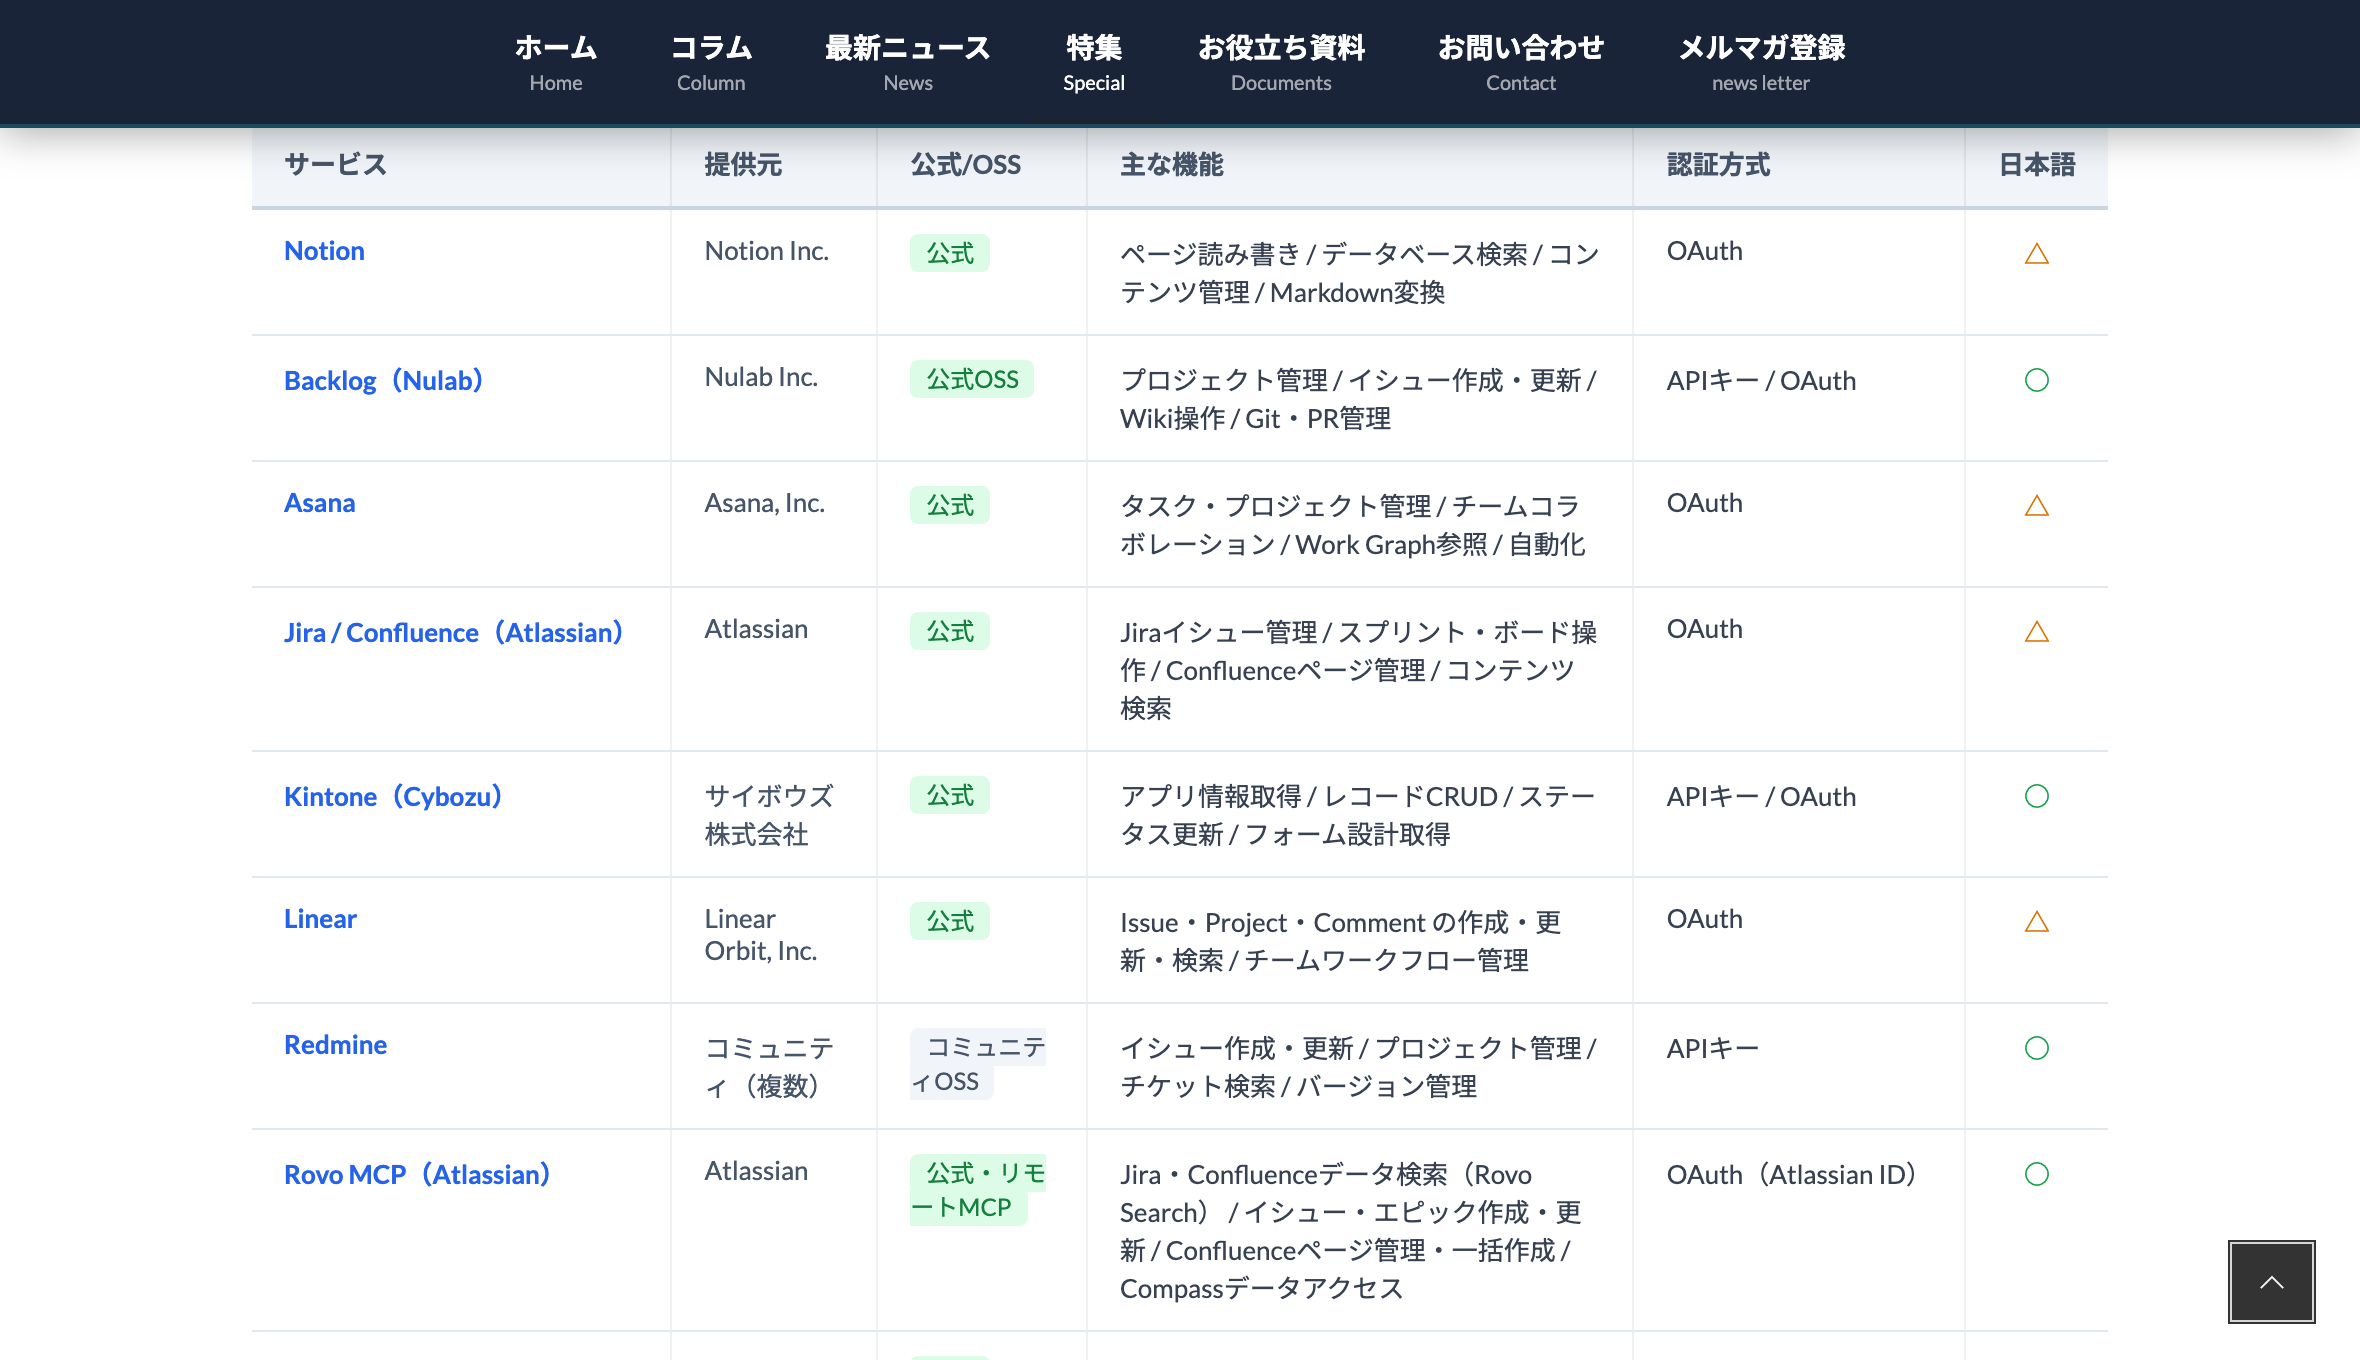Click the triangle icon in Linear row
The height and width of the screenshot is (1360, 2360).
point(2037,922)
